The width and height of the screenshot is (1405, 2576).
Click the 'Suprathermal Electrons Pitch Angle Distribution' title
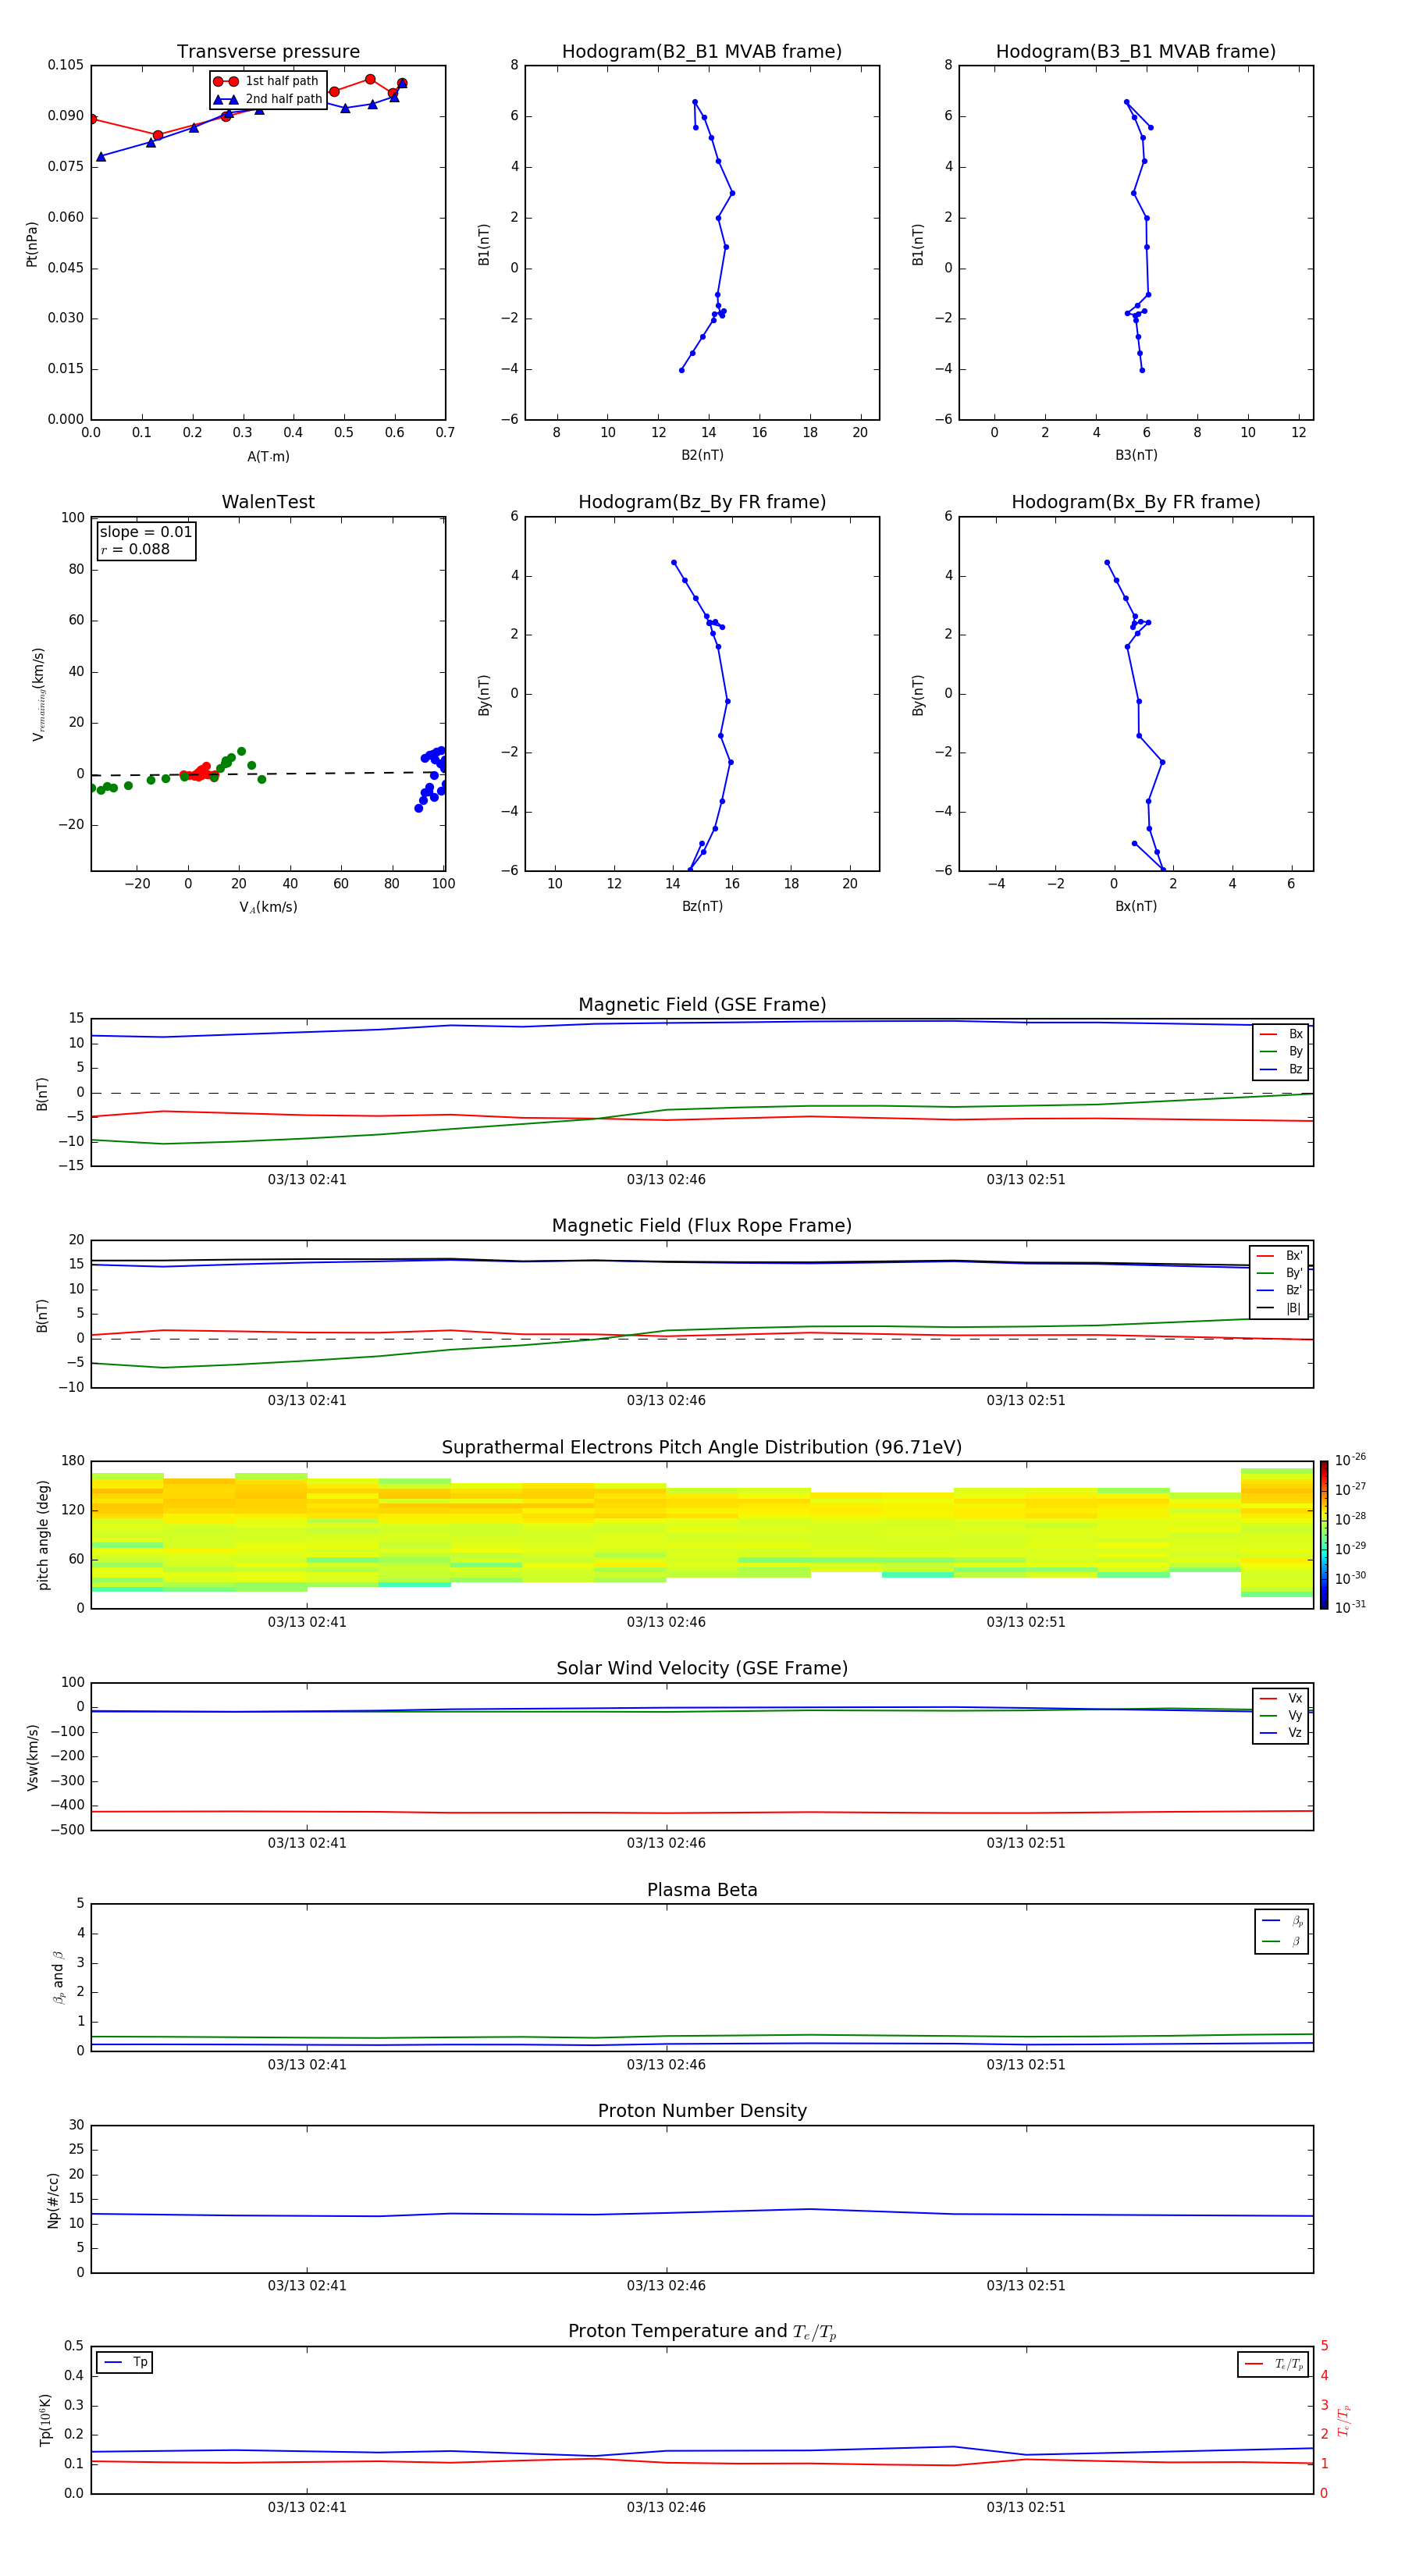(702, 1448)
